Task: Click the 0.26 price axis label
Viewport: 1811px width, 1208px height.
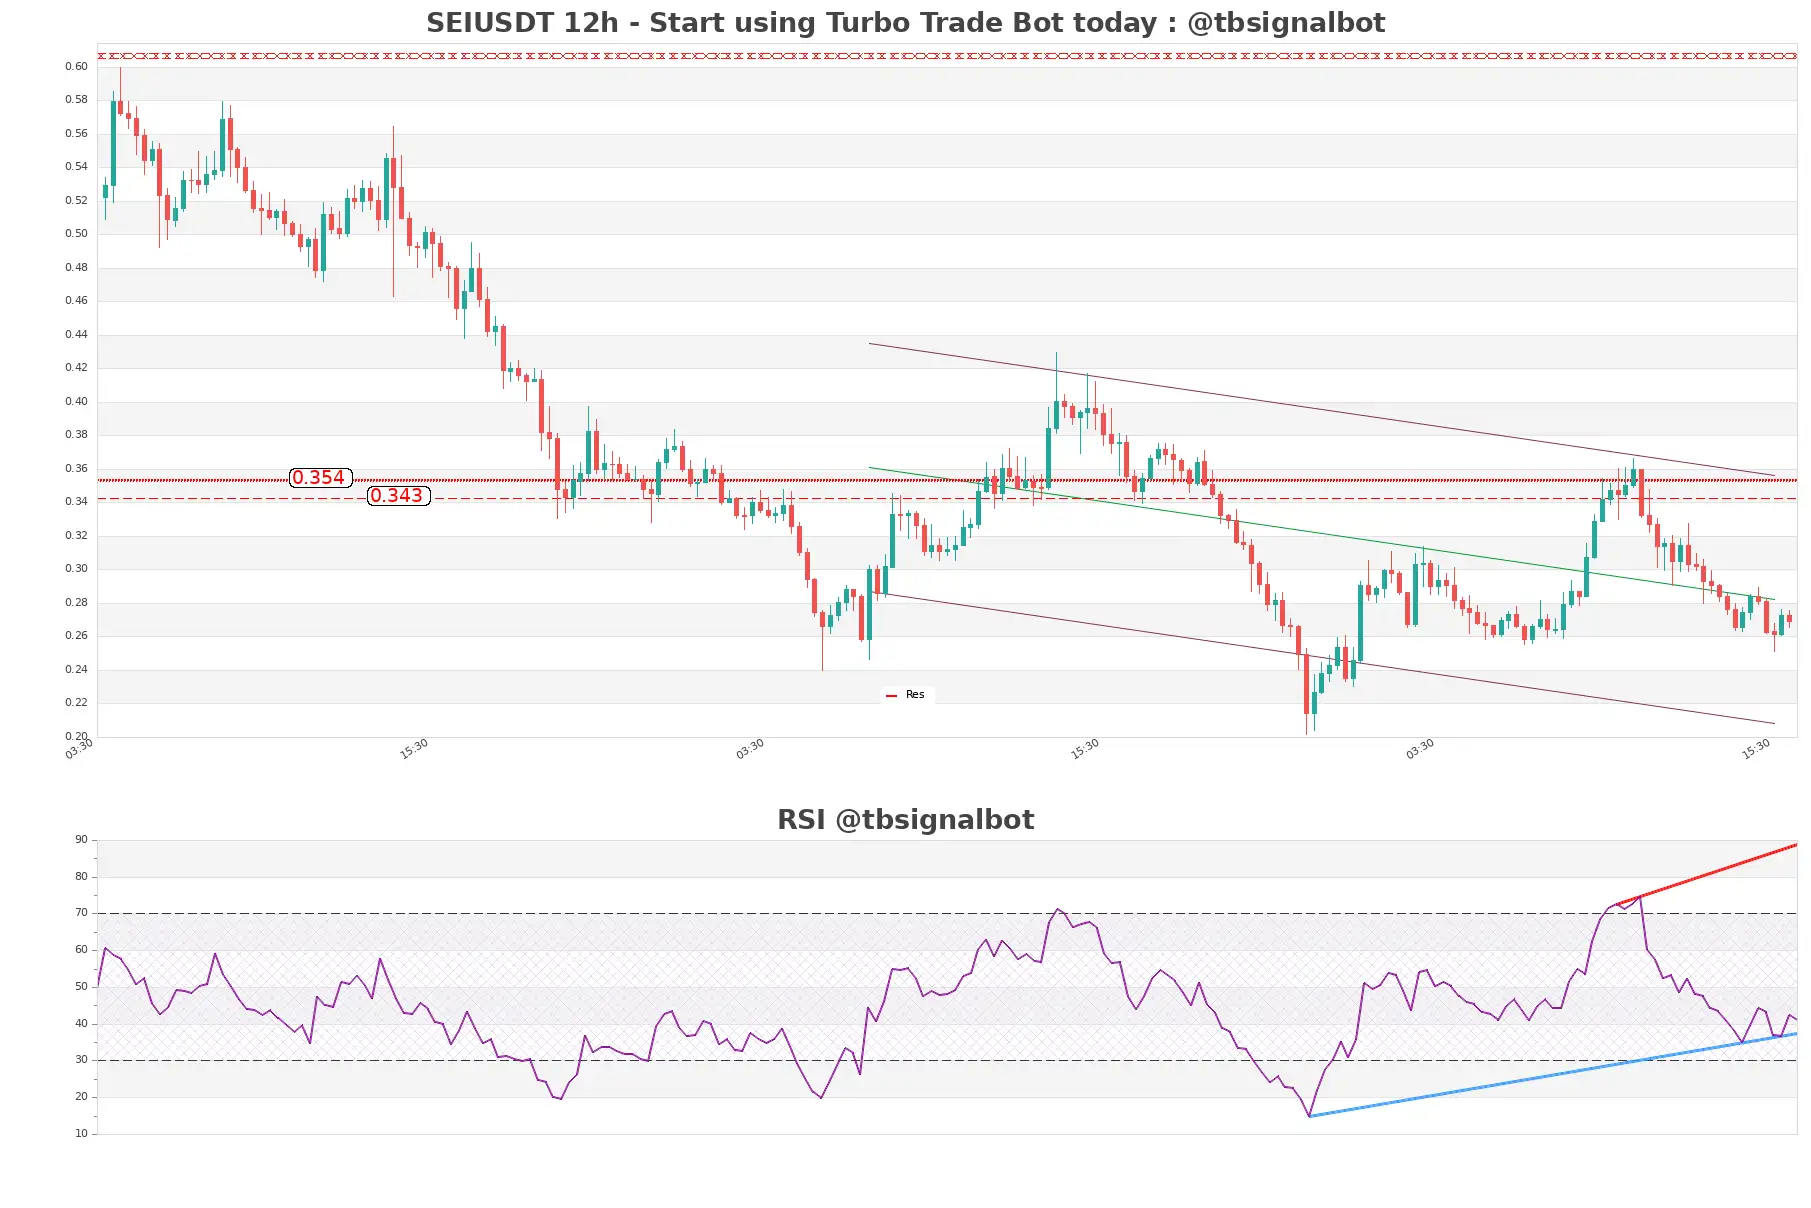Action: coord(76,635)
